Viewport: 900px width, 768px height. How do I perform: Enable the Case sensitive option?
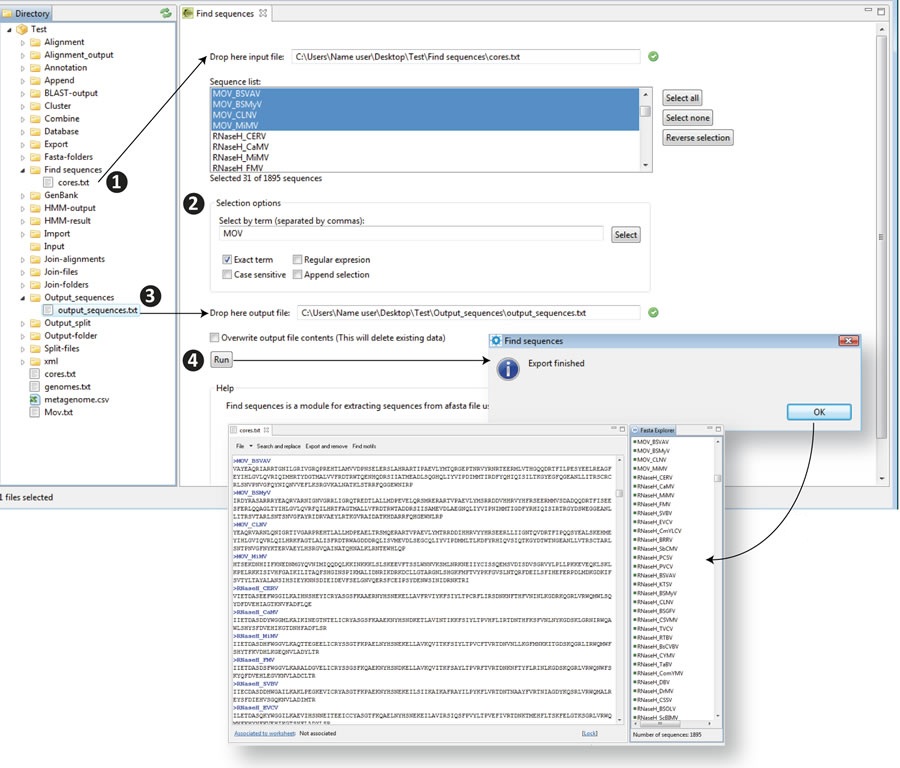[227, 275]
